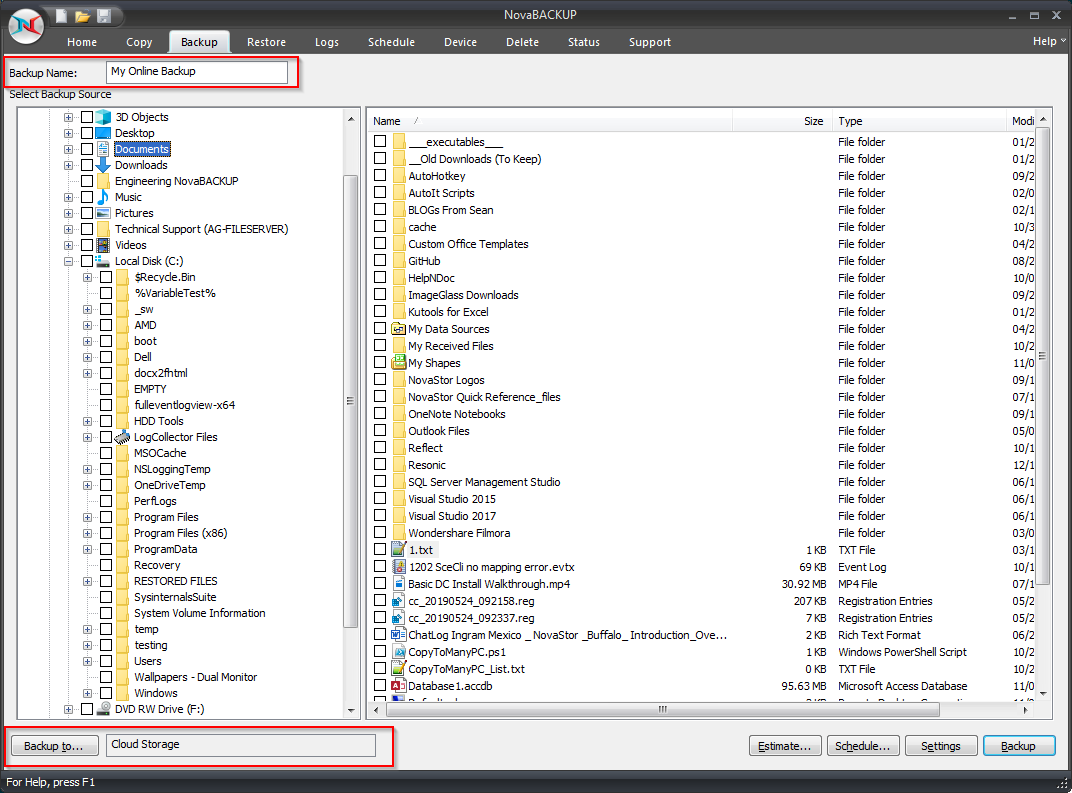Click the 1.txt file icon
The image size is (1072, 793).
point(399,550)
